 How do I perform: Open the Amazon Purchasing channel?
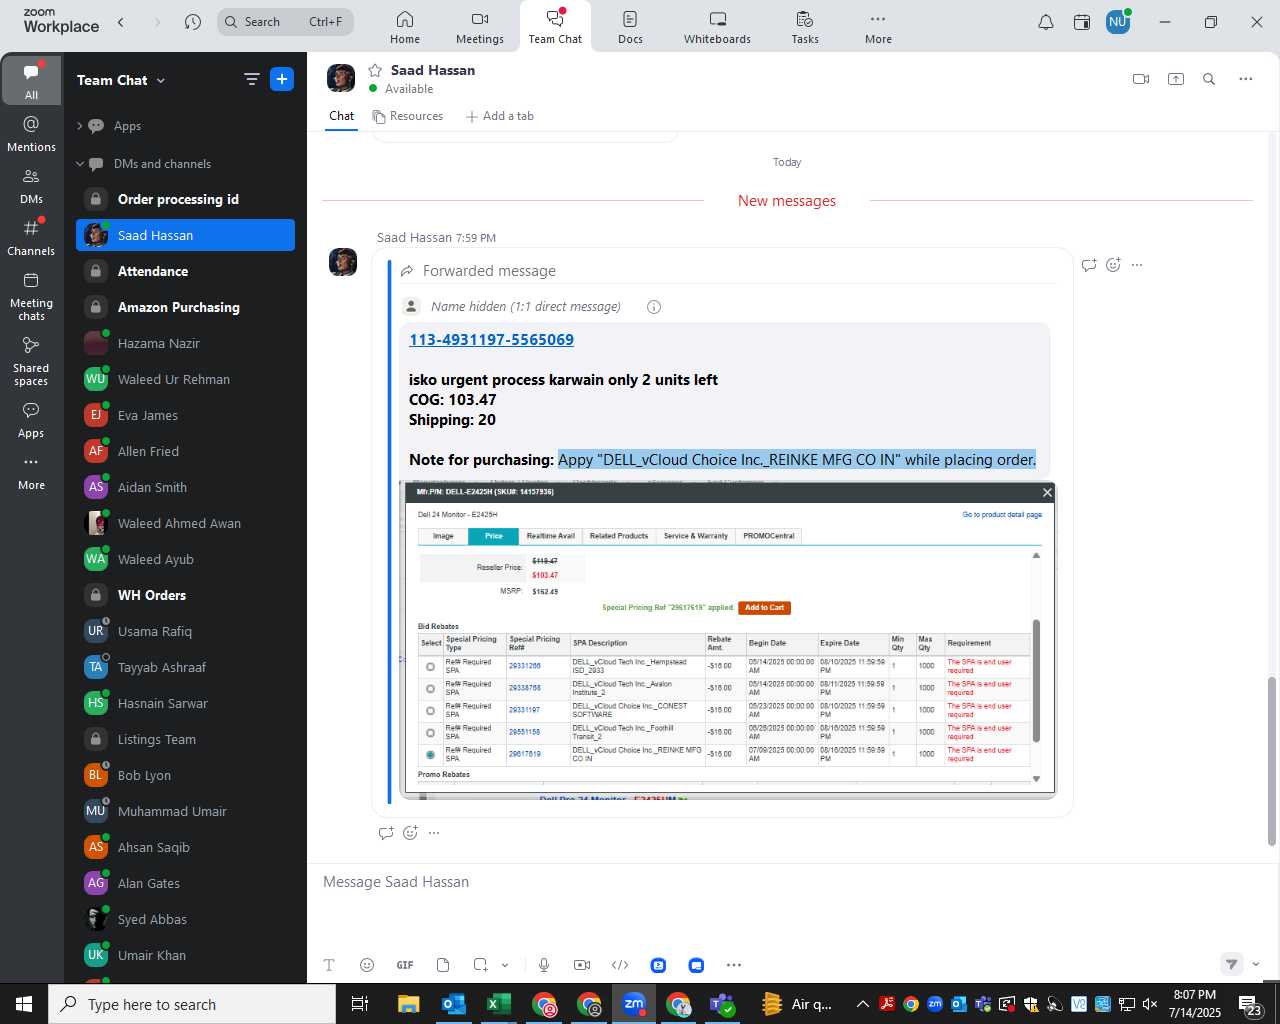(x=185, y=307)
